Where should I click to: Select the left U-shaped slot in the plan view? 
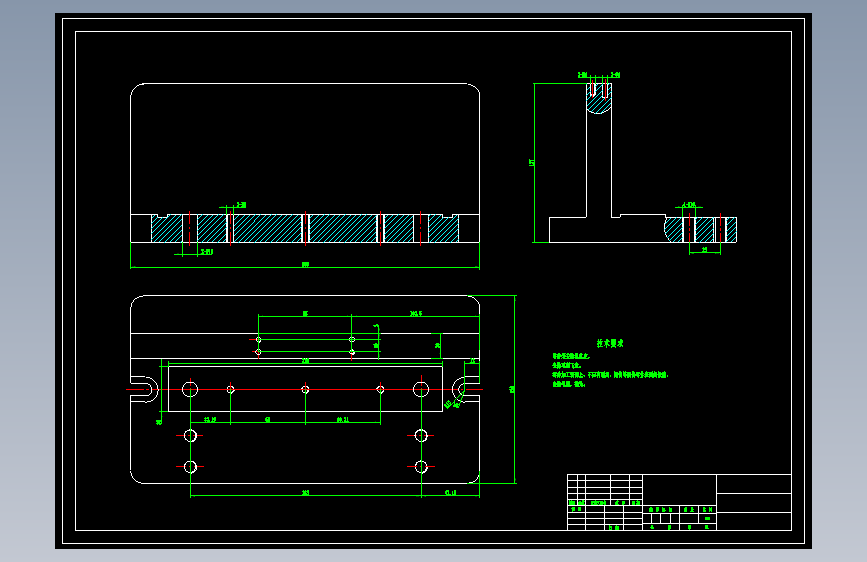(145, 389)
